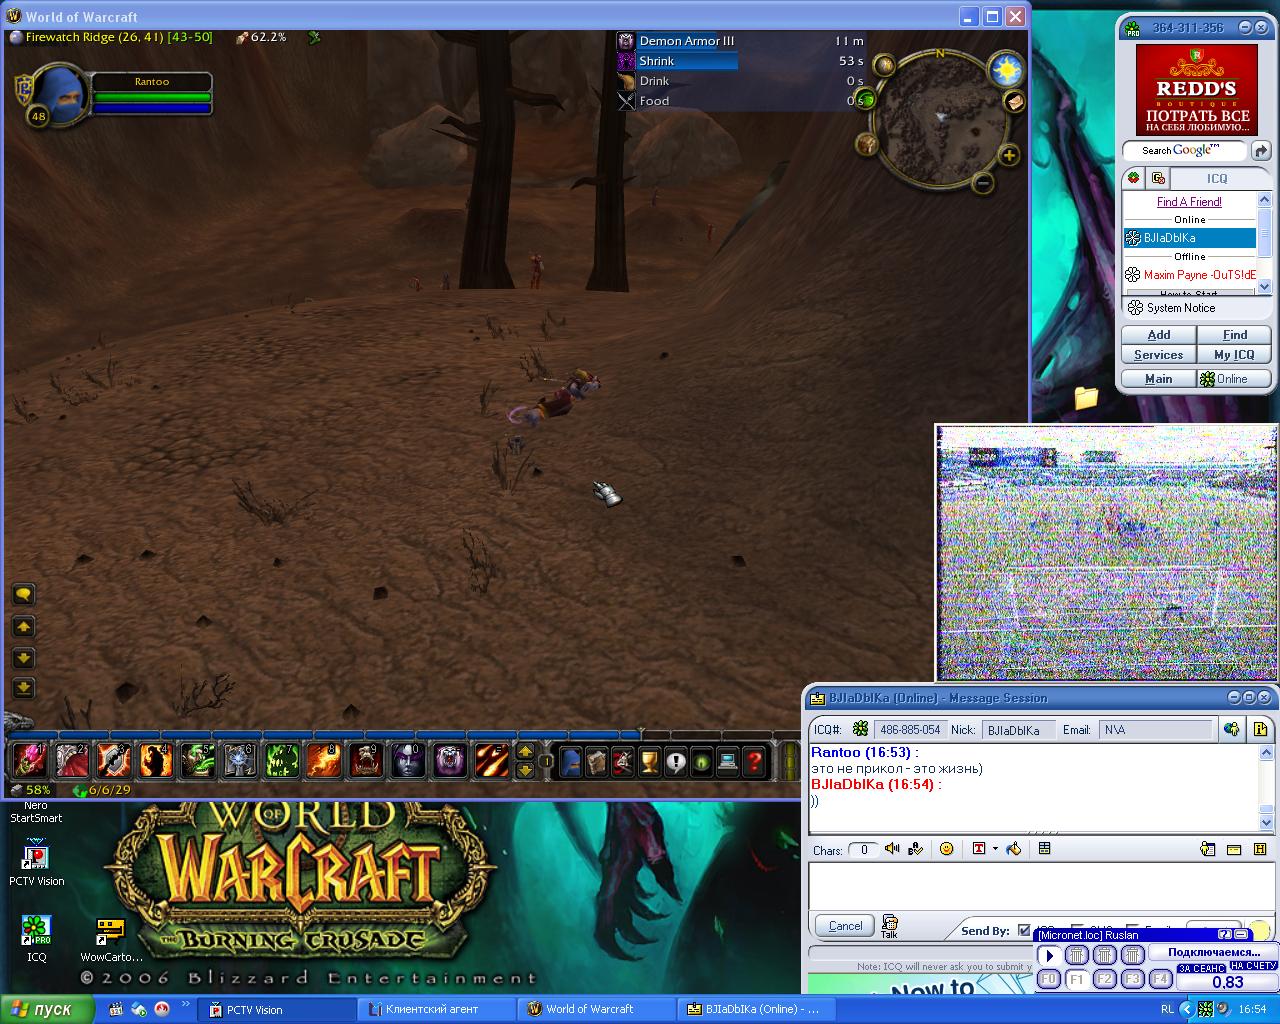Click the Find A Friend! link
Screen dimensions: 1280x1024
1189,202
